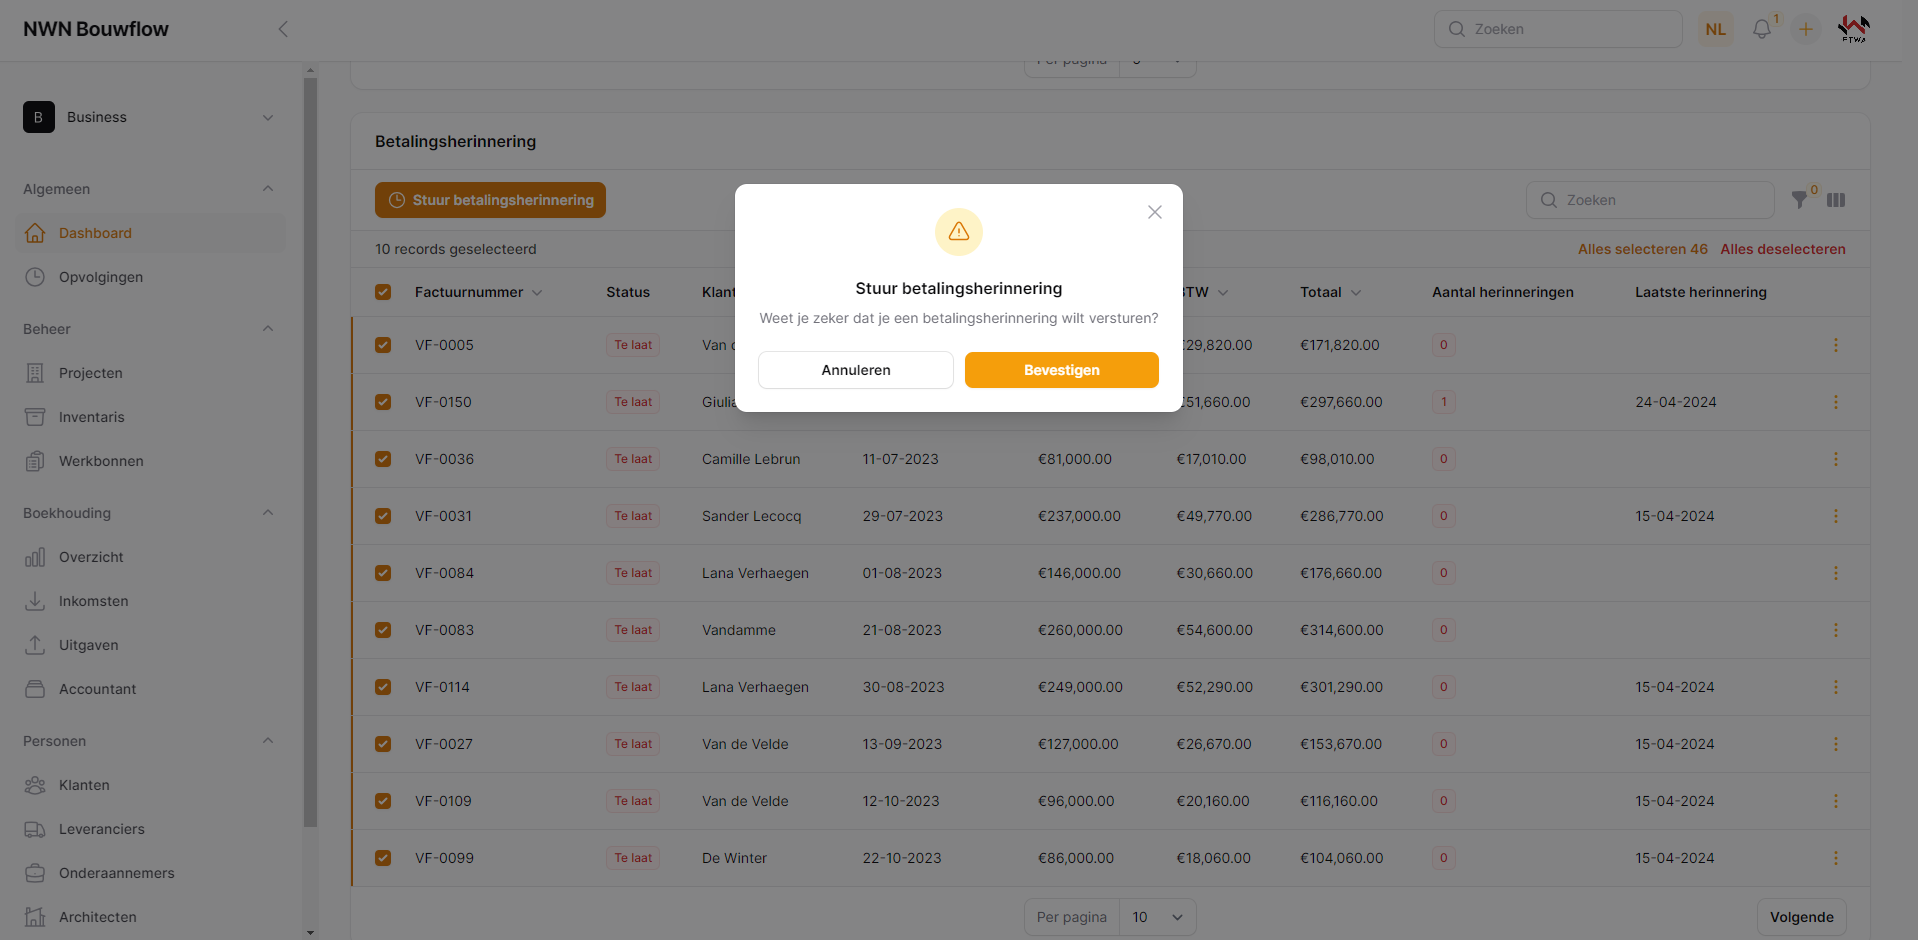Click the Annuleren button
This screenshot has height=940, width=1918.
pos(855,370)
